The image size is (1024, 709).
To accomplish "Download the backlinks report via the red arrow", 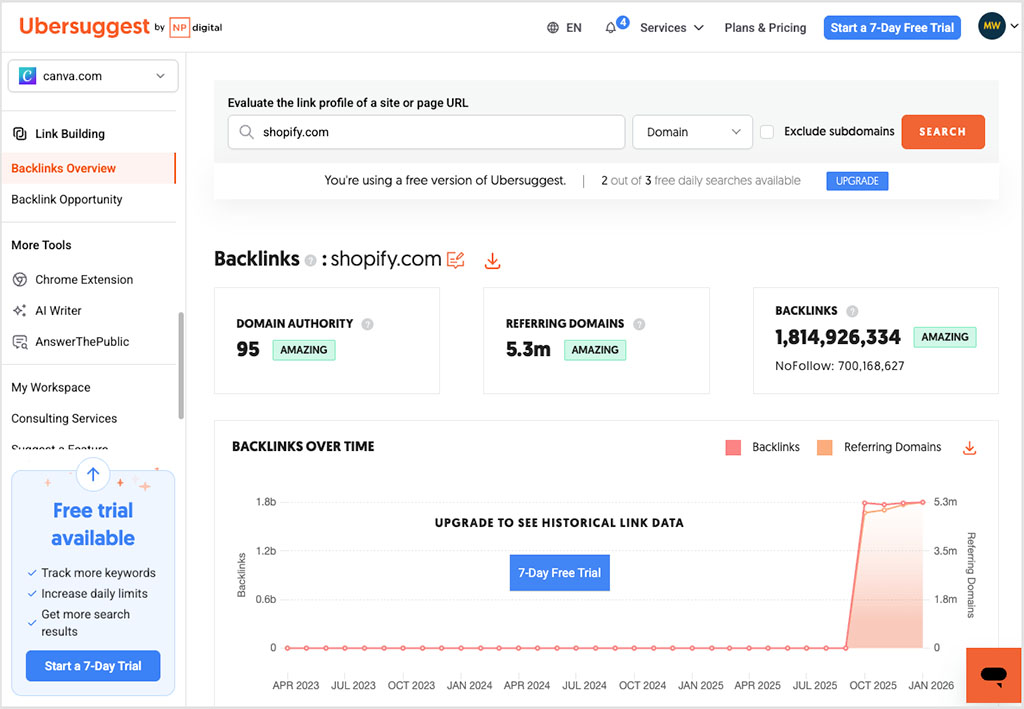I will [491, 260].
